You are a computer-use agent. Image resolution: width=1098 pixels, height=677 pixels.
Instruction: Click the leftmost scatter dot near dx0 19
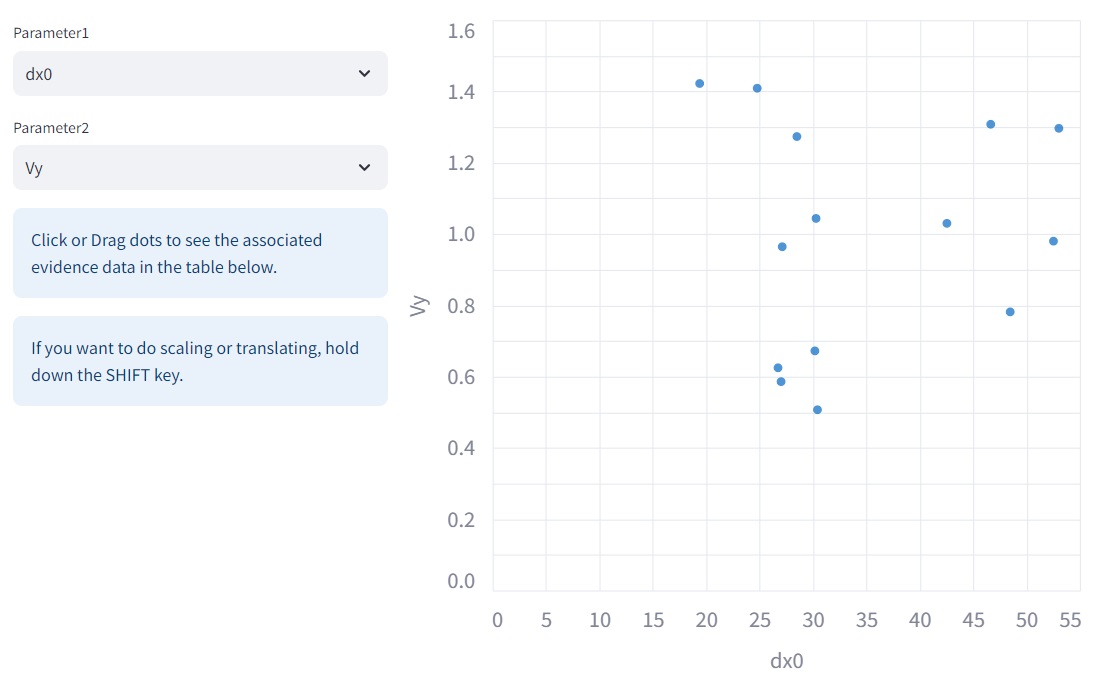[x=699, y=84]
